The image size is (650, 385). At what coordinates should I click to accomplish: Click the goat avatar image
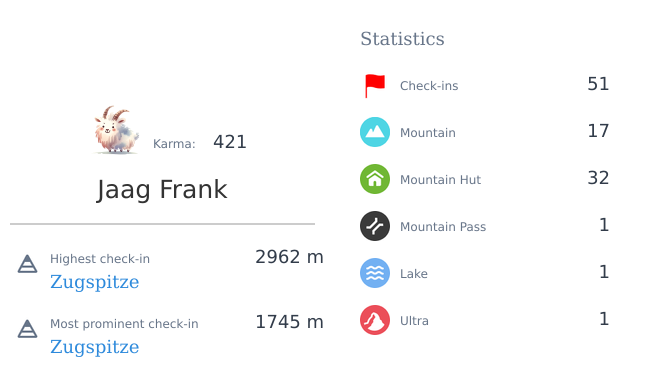click(116, 130)
